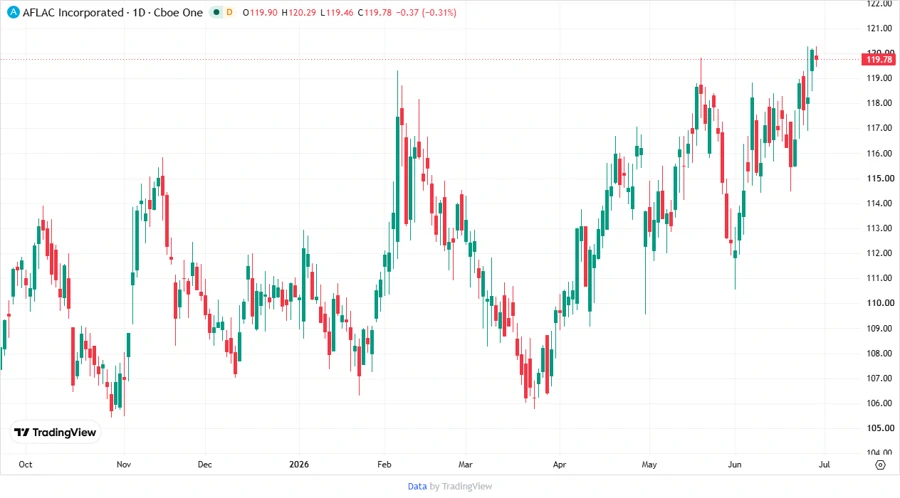900x498 pixels.
Task: Click the 118.00 price axis value
Action: tap(880, 103)
